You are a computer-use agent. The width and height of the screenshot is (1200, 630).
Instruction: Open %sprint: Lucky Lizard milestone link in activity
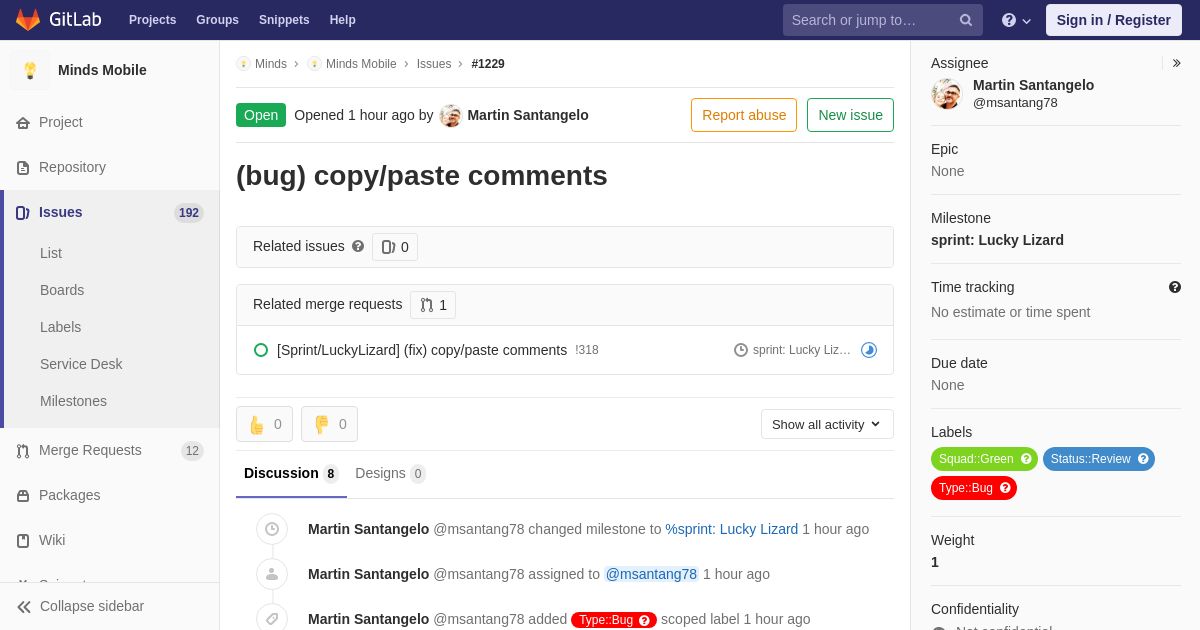732,529
